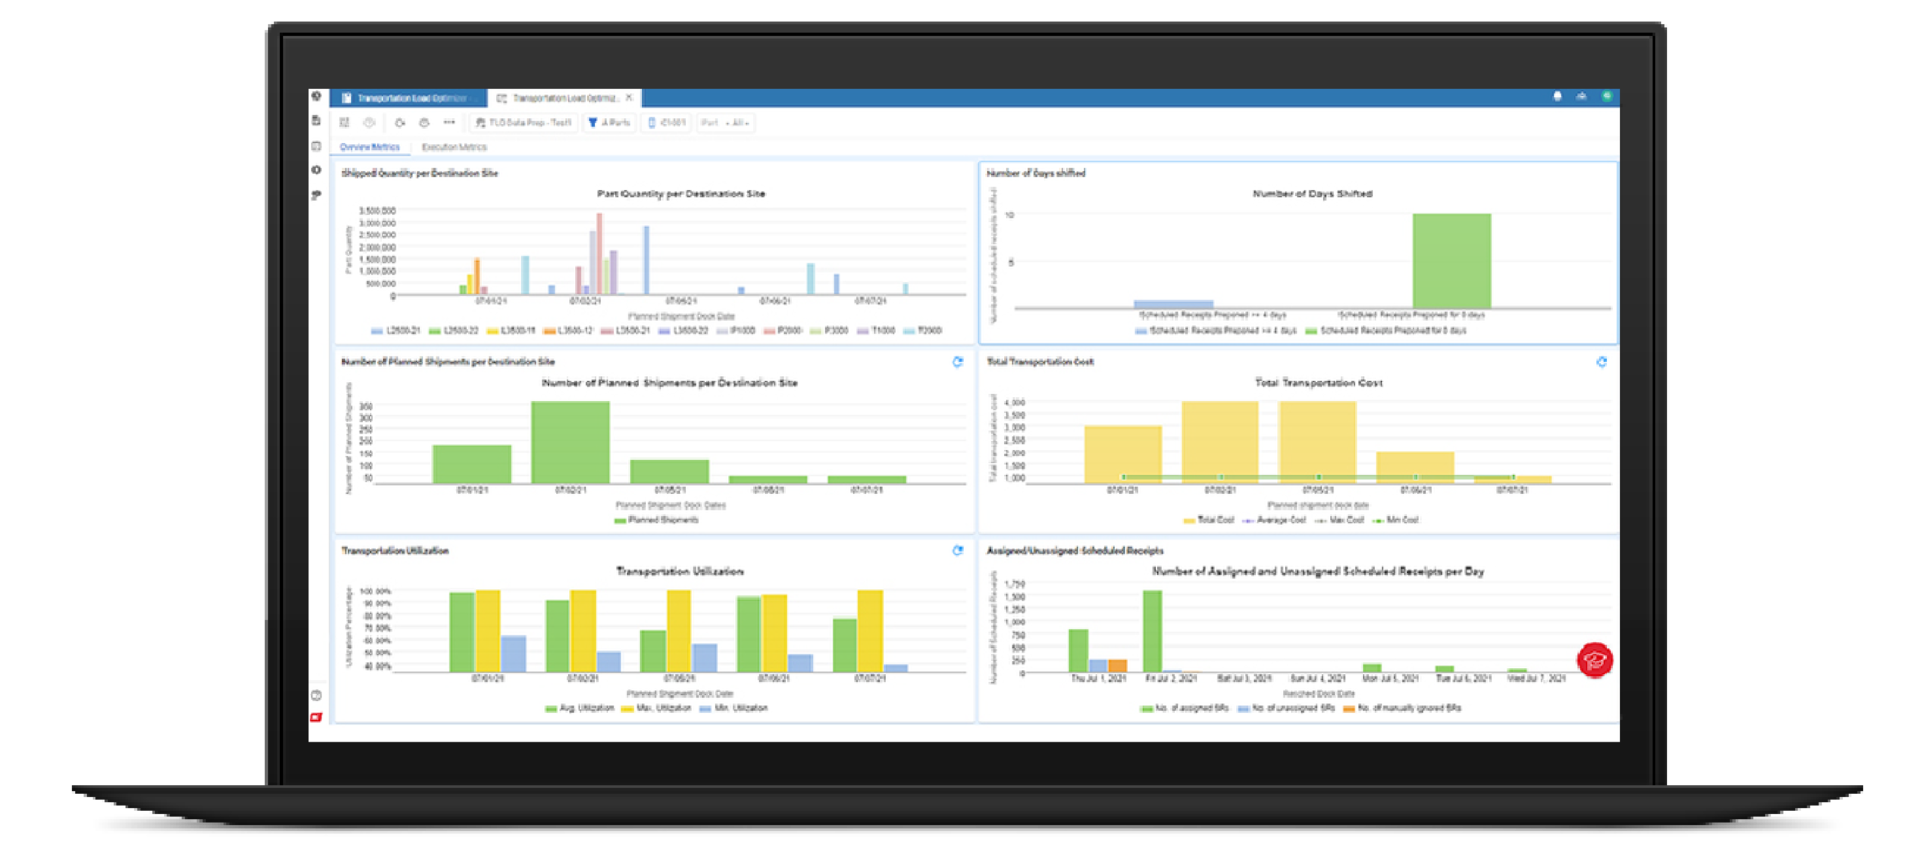Switch to the Execution Metrics tab
This screenshot has width=1920, height=846.
tap(454, 147)
